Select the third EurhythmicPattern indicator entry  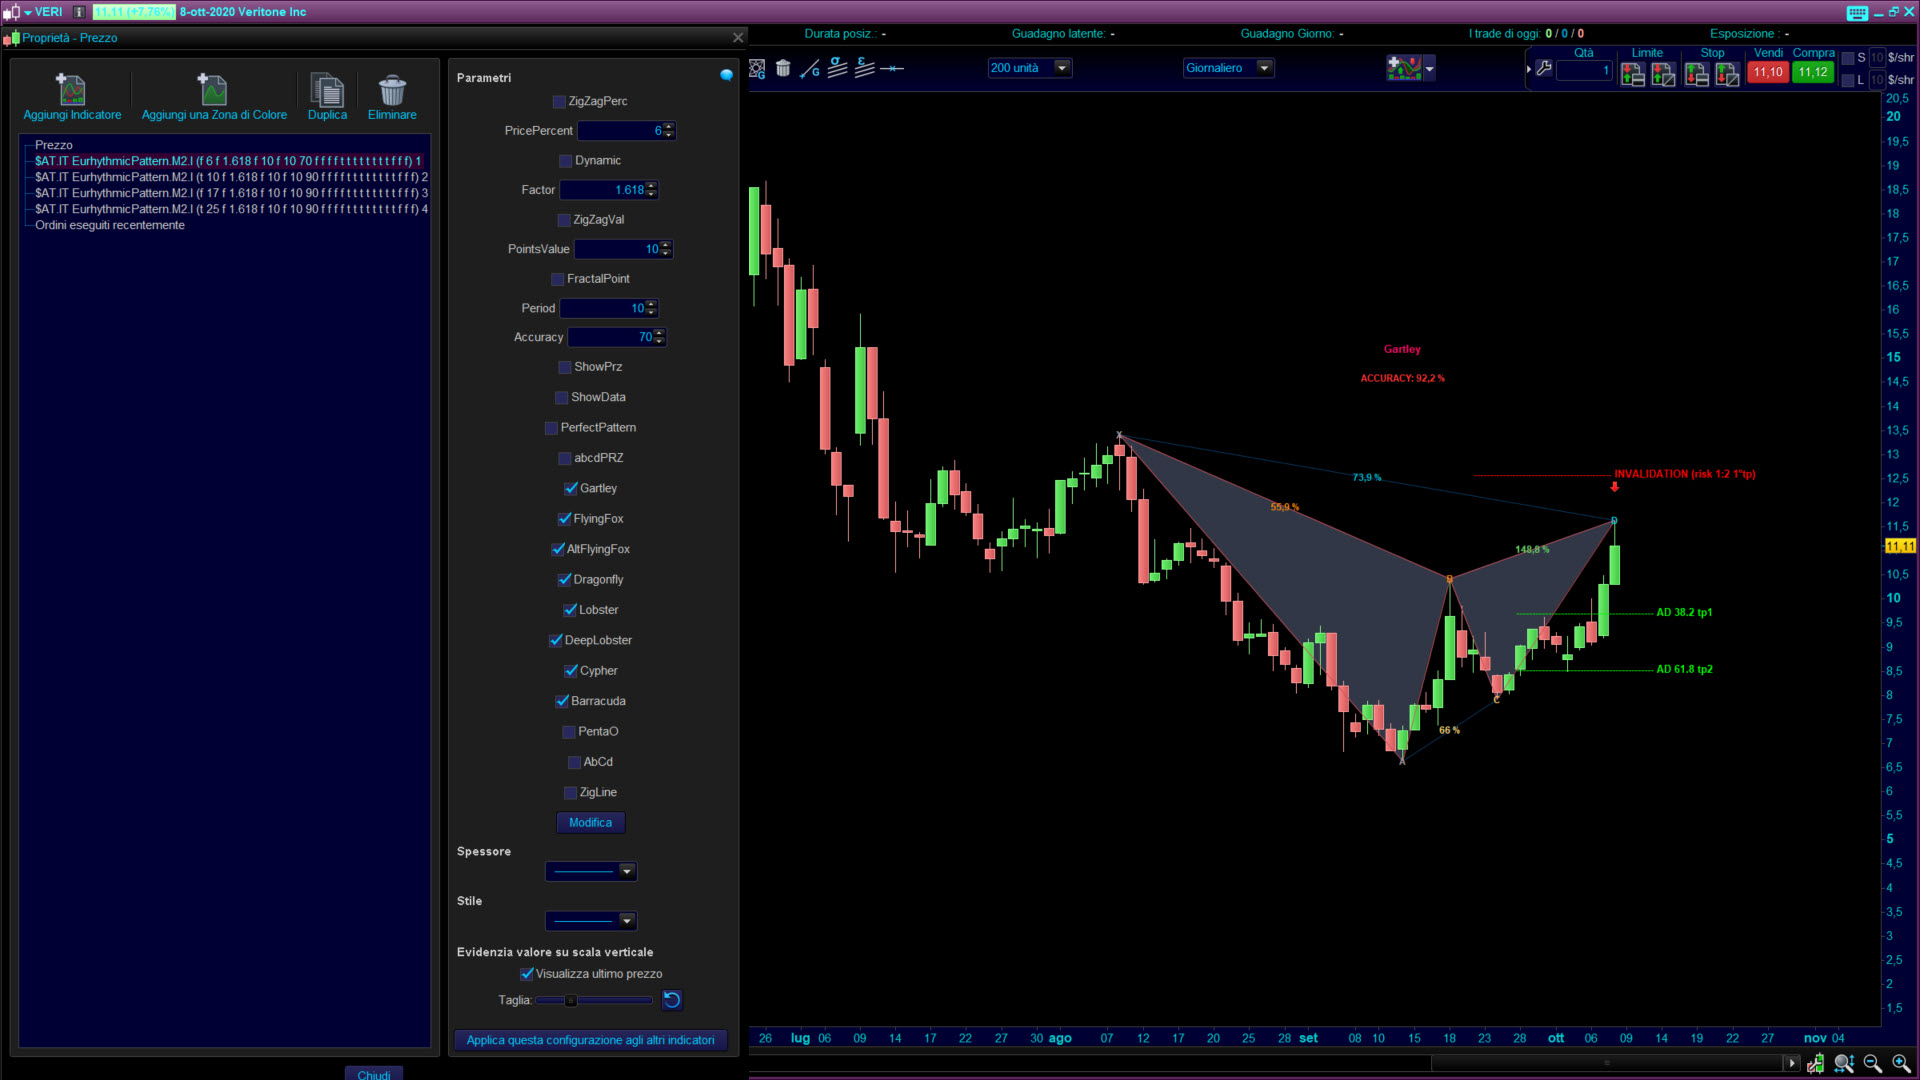(230, 193)
